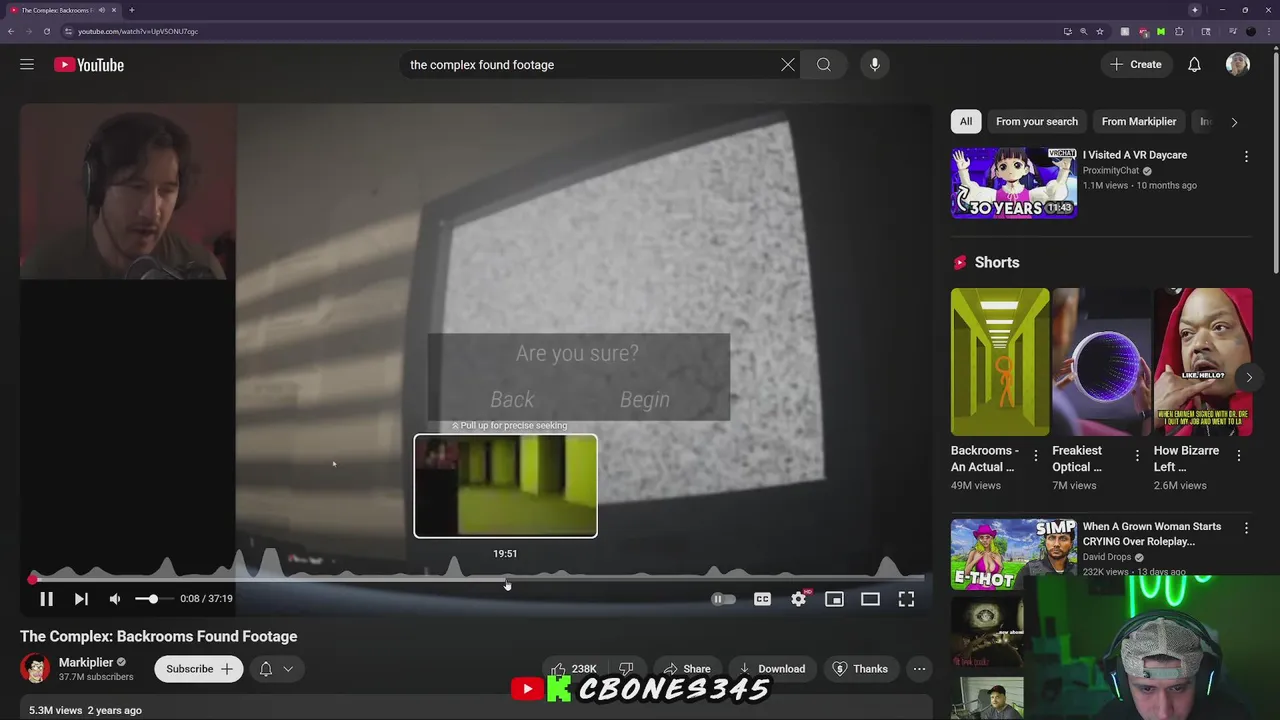Expand the notification preference dropdown

(x=276, y=669)
